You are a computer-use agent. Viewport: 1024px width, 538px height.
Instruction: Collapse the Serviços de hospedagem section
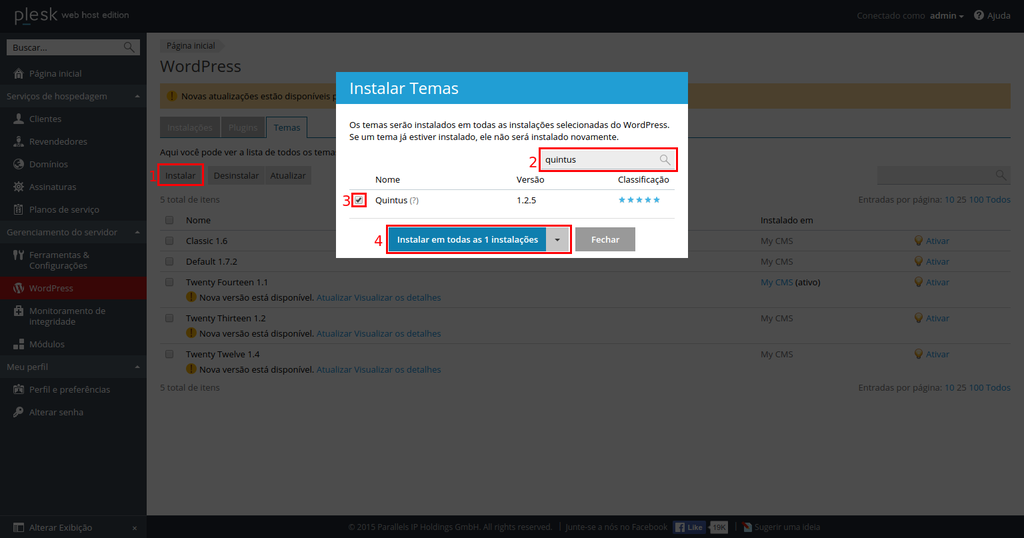[136, 97]
